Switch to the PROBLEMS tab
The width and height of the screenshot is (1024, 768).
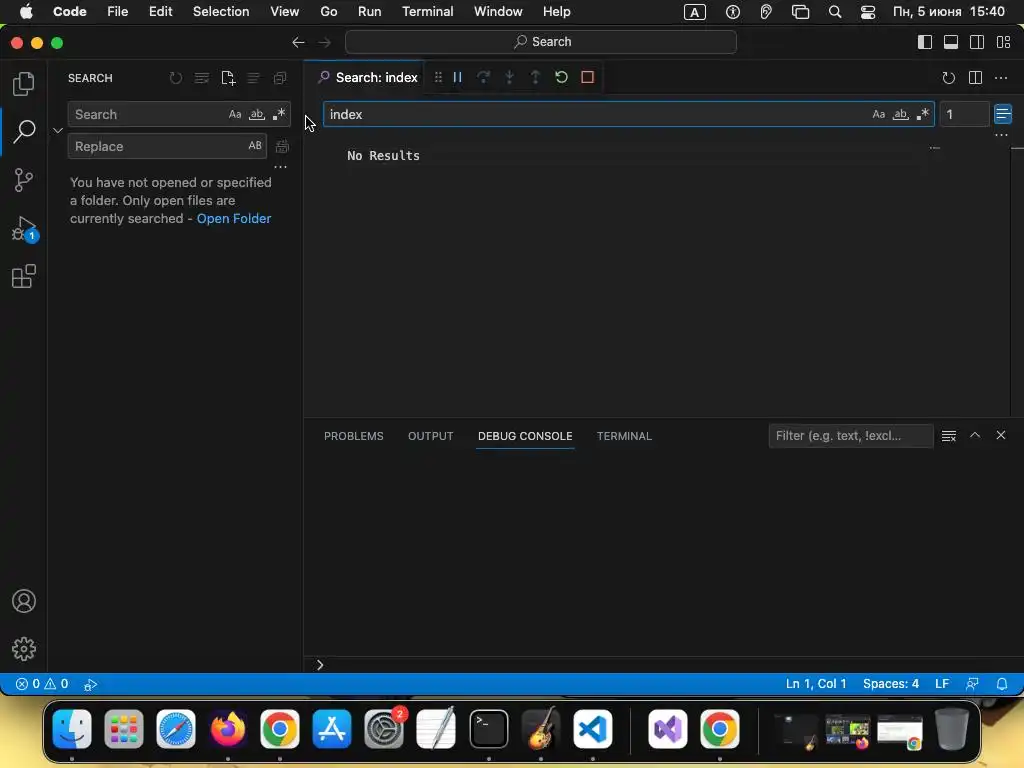(353, 436)
